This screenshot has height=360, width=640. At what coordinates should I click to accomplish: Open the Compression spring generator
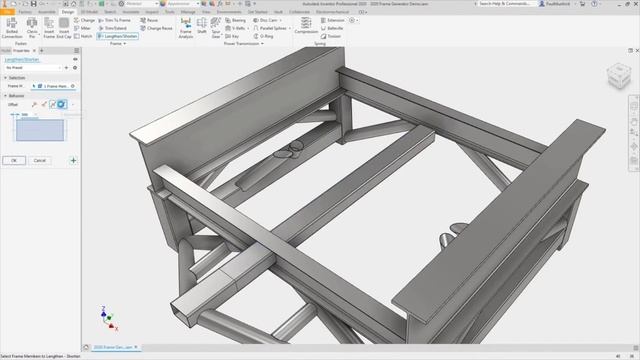click(x=306, y=25)
